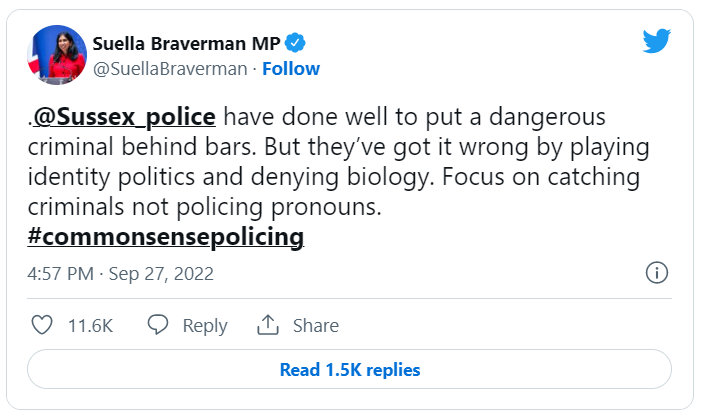Image resolution: width=701 pixels, height=418 pixels.
Task: Open Suella Braverman's profile photo
Action: tap(58, 54)
